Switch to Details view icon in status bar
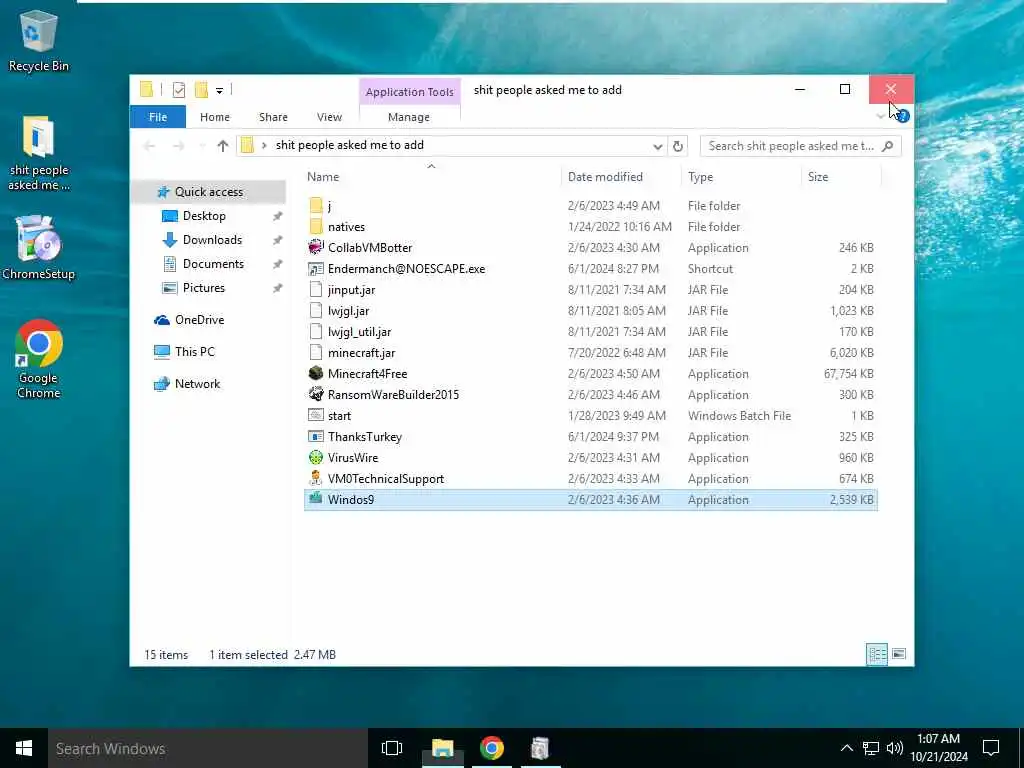This screenshot has width=1024, height=768. click(x=876, y=654)
